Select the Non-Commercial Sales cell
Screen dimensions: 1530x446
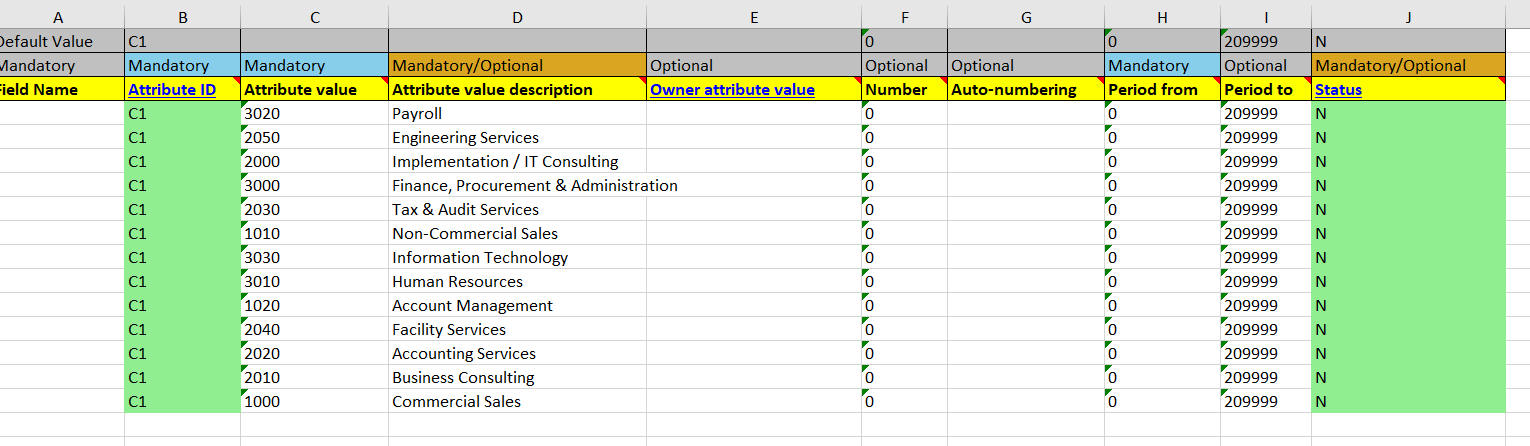click(517, 233)
